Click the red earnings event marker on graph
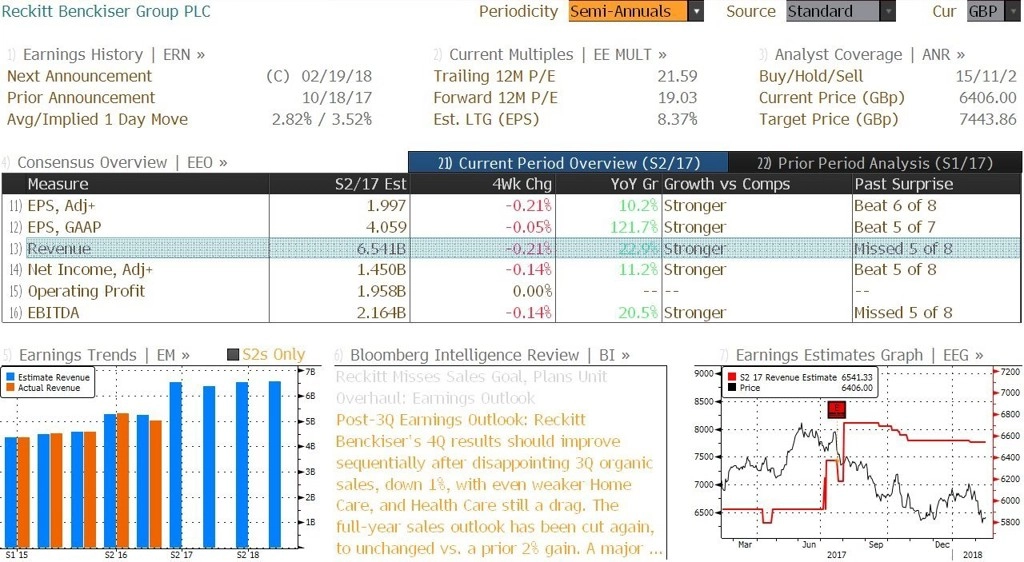 coord(837,409)
